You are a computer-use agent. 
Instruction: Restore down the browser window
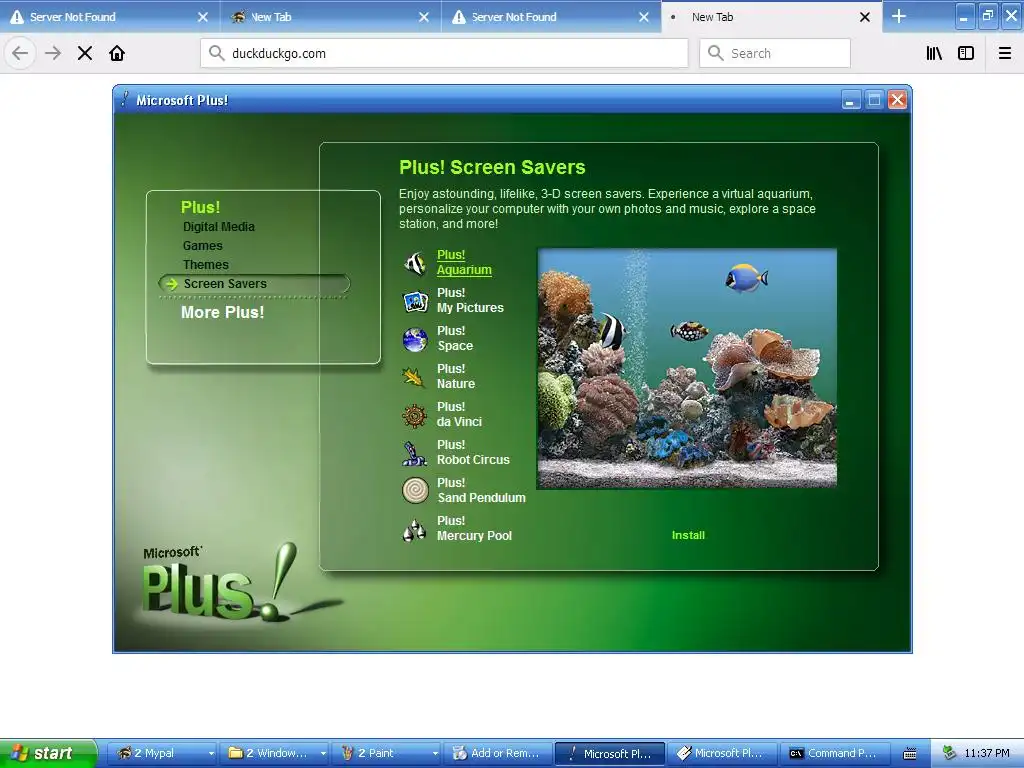pos(987,16)
